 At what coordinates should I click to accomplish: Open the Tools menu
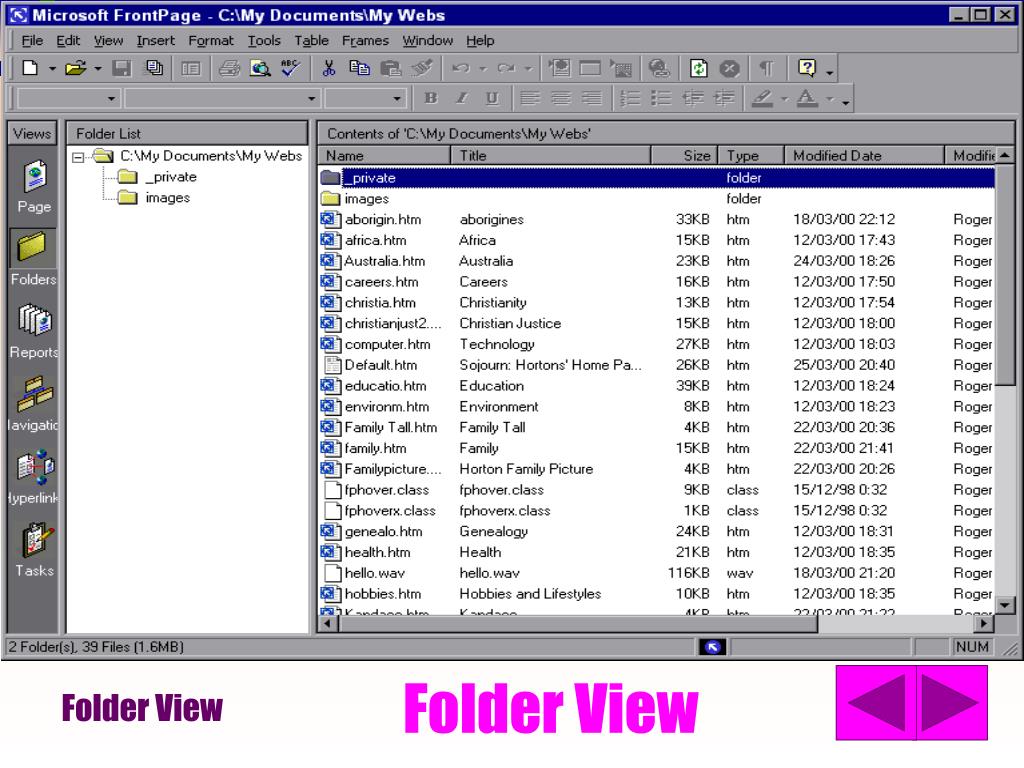pyautogui.click(x=264, y=40)
